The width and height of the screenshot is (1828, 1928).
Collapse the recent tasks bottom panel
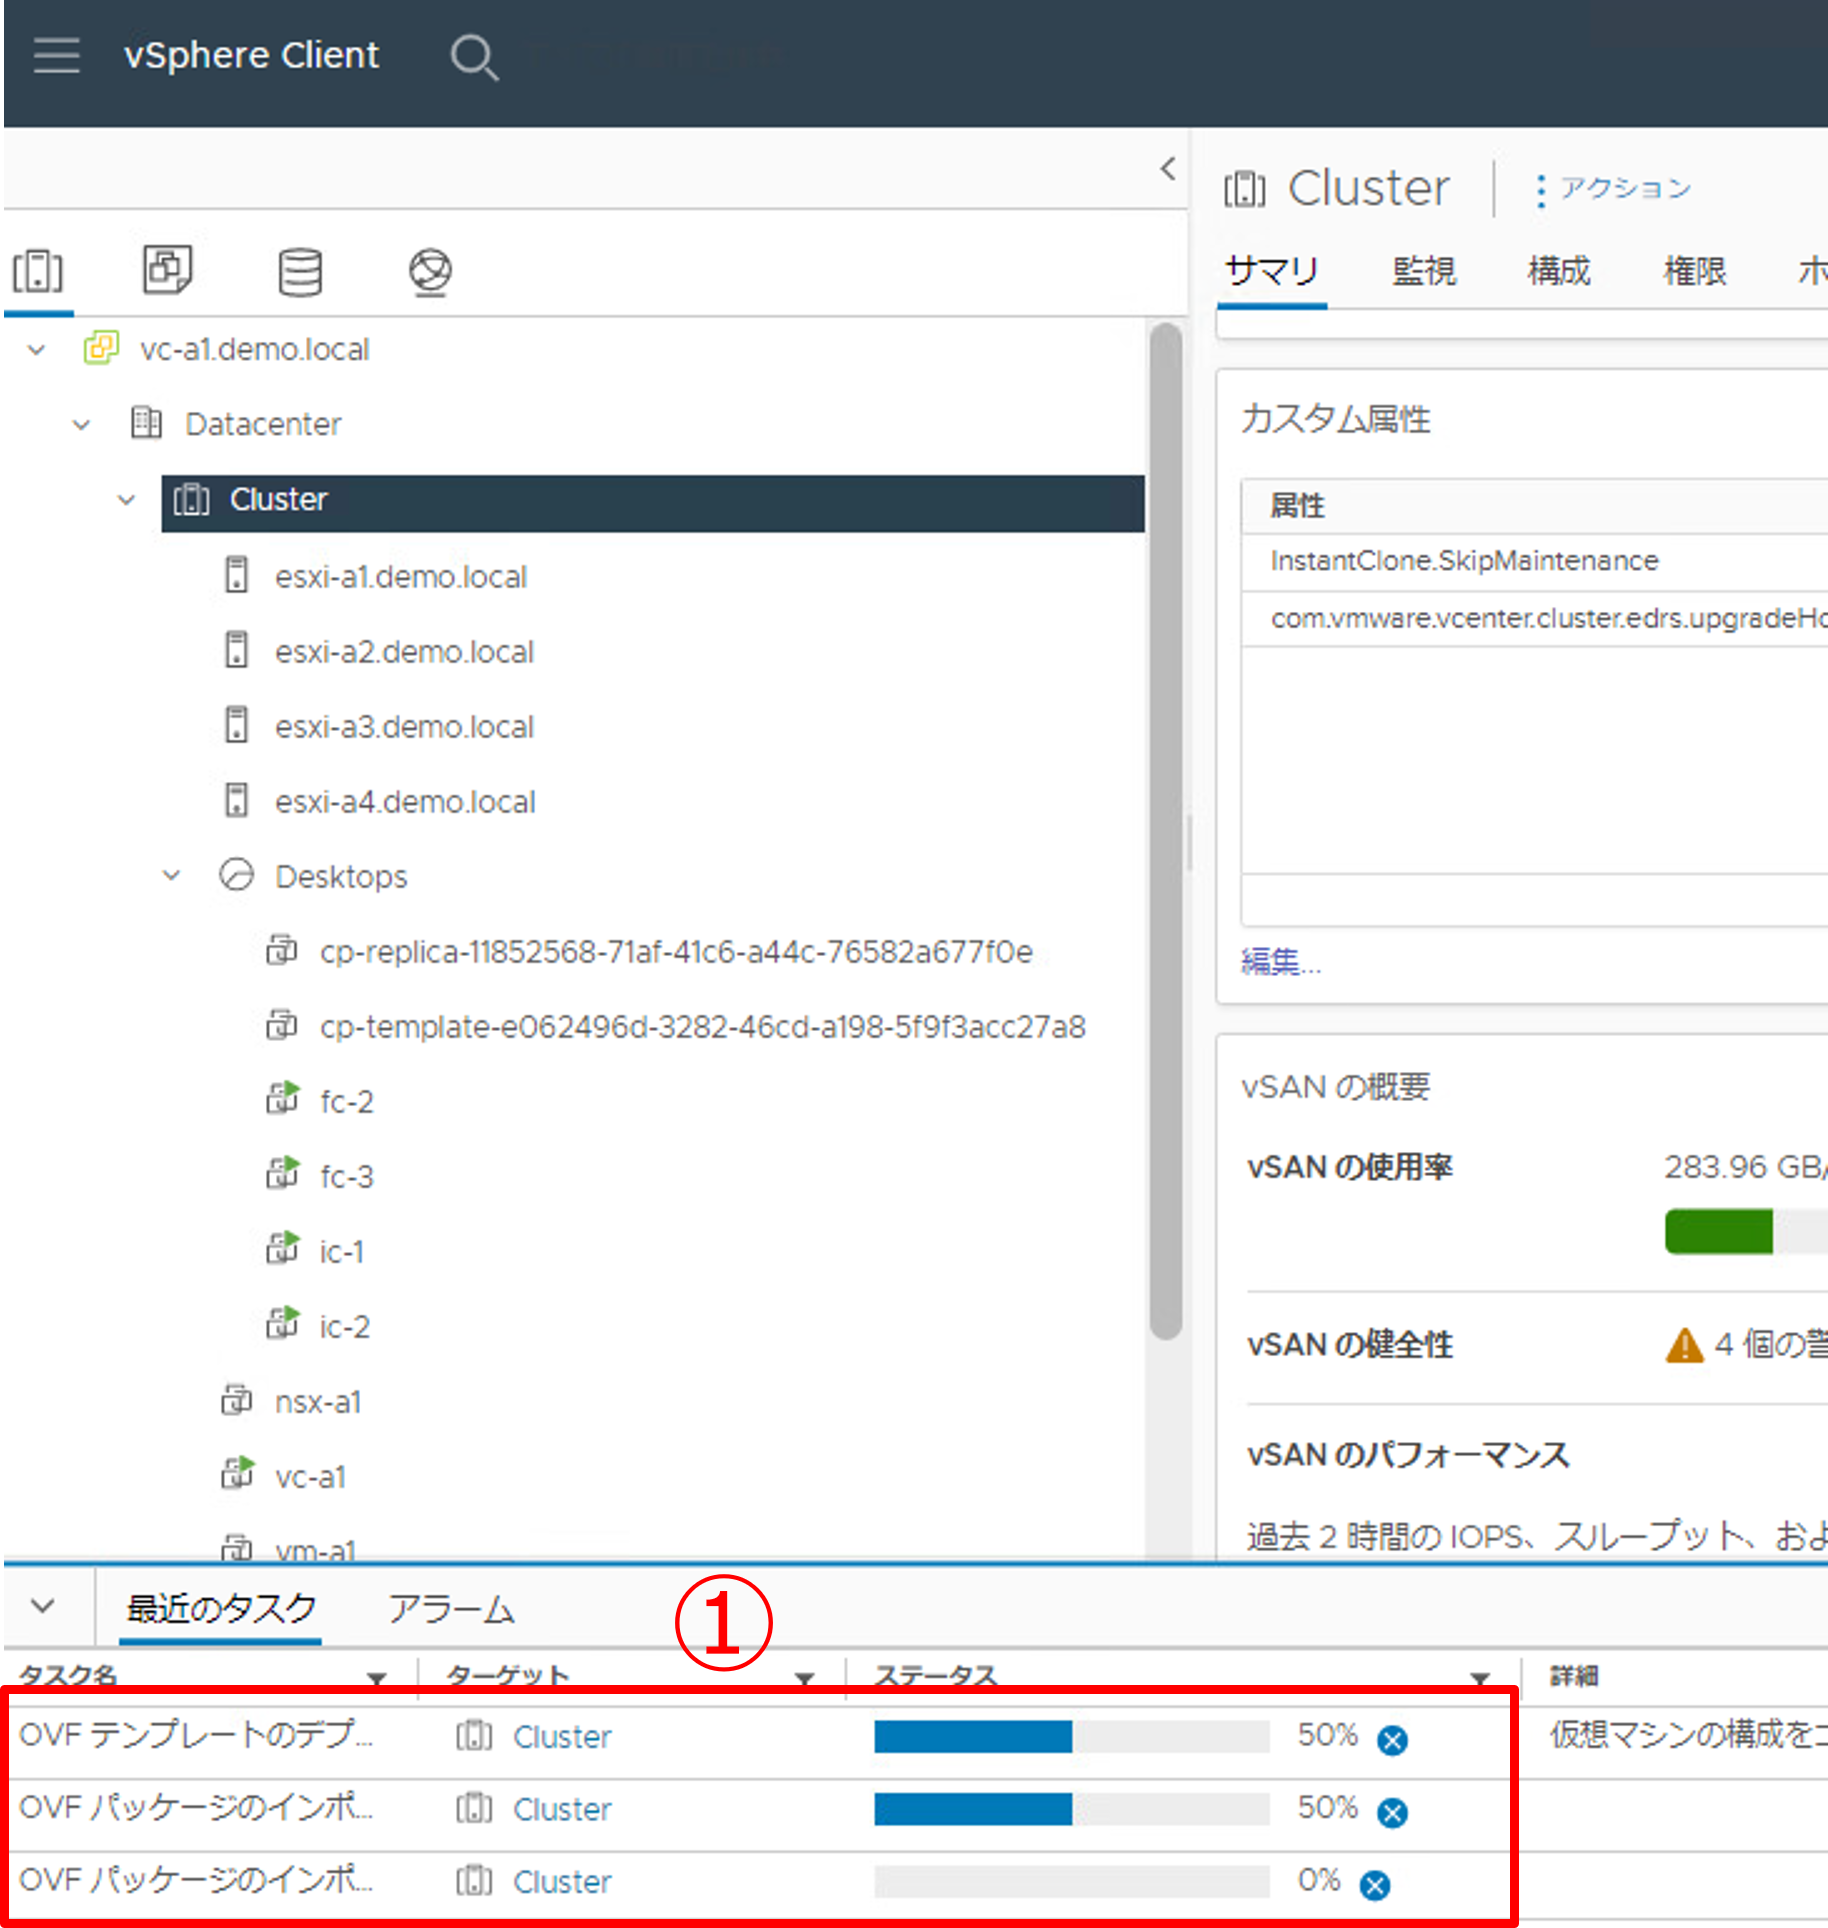(x=43, y=1606)
